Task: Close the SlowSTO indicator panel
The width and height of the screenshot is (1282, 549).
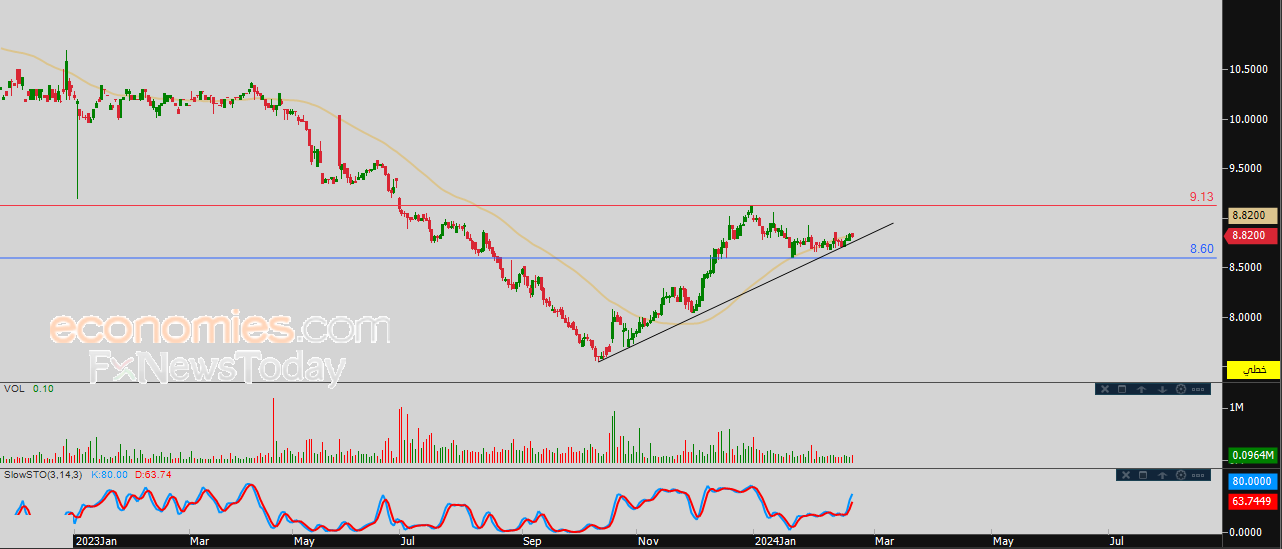Action: [1124, 475]
